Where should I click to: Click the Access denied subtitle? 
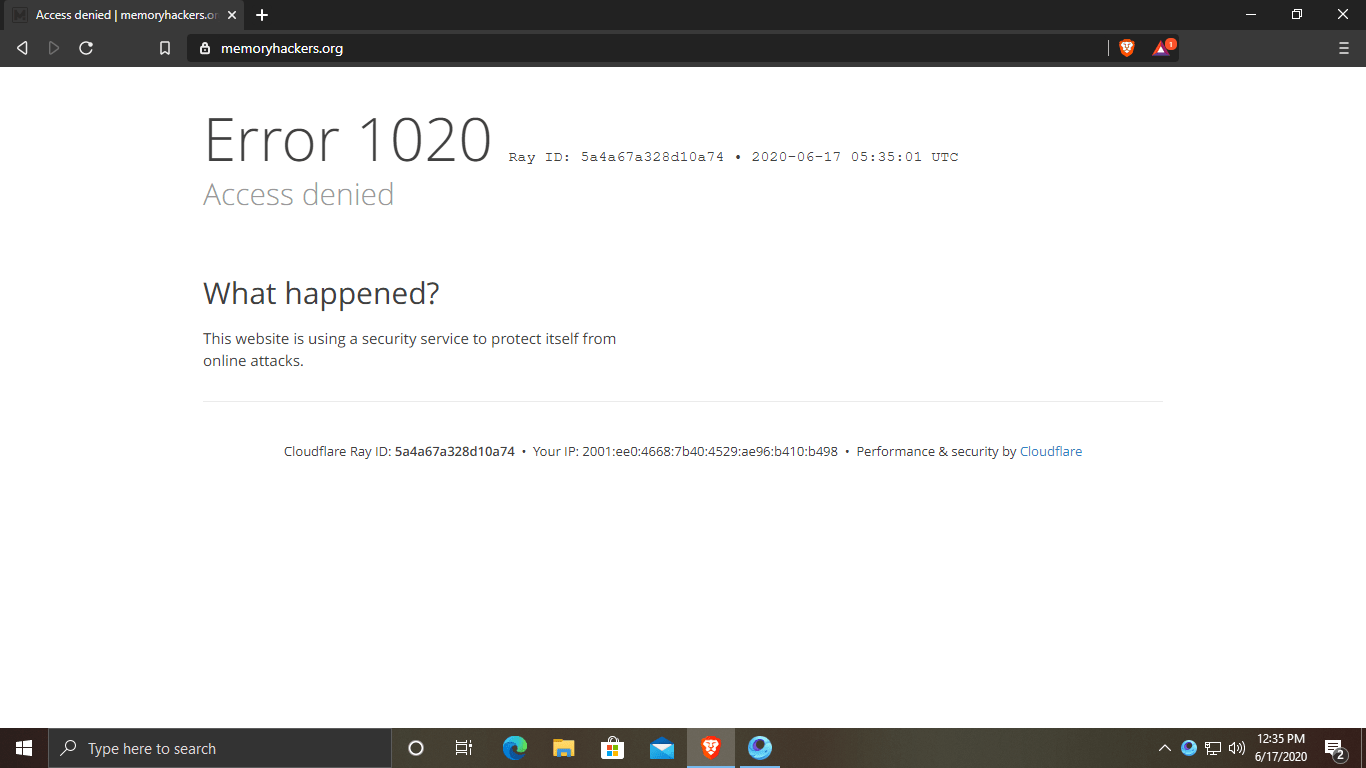coord(299,194)
